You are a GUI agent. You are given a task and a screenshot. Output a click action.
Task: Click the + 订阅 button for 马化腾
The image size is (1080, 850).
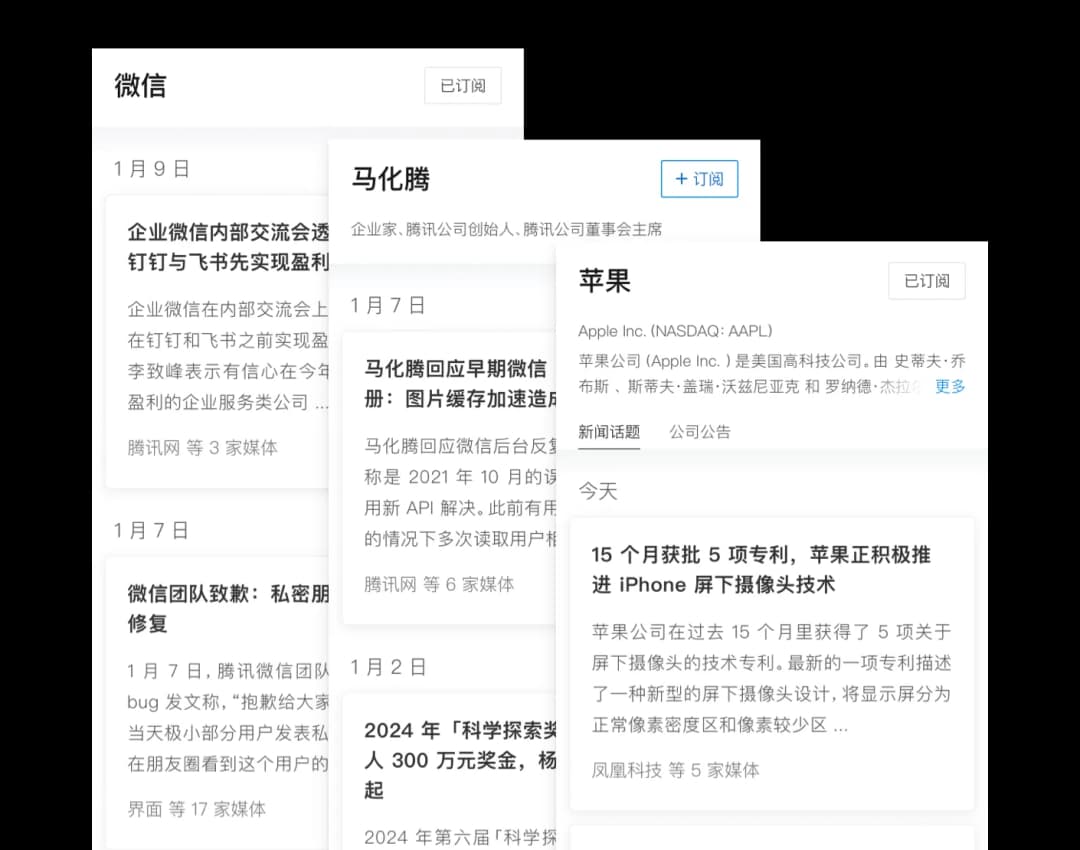tap(699, 179)
